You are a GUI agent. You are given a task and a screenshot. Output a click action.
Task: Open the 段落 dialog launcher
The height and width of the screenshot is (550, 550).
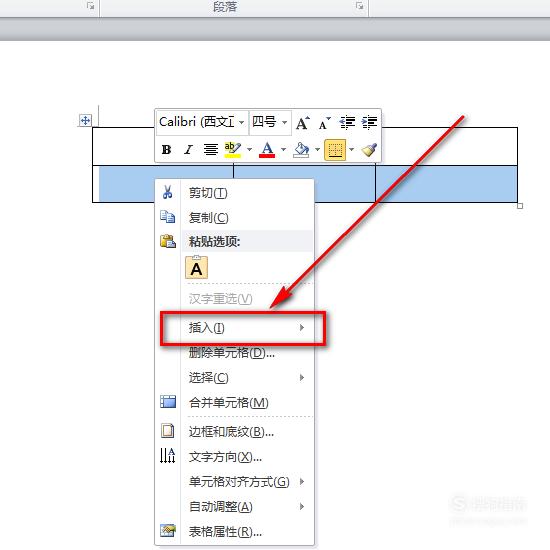[359, 6]
